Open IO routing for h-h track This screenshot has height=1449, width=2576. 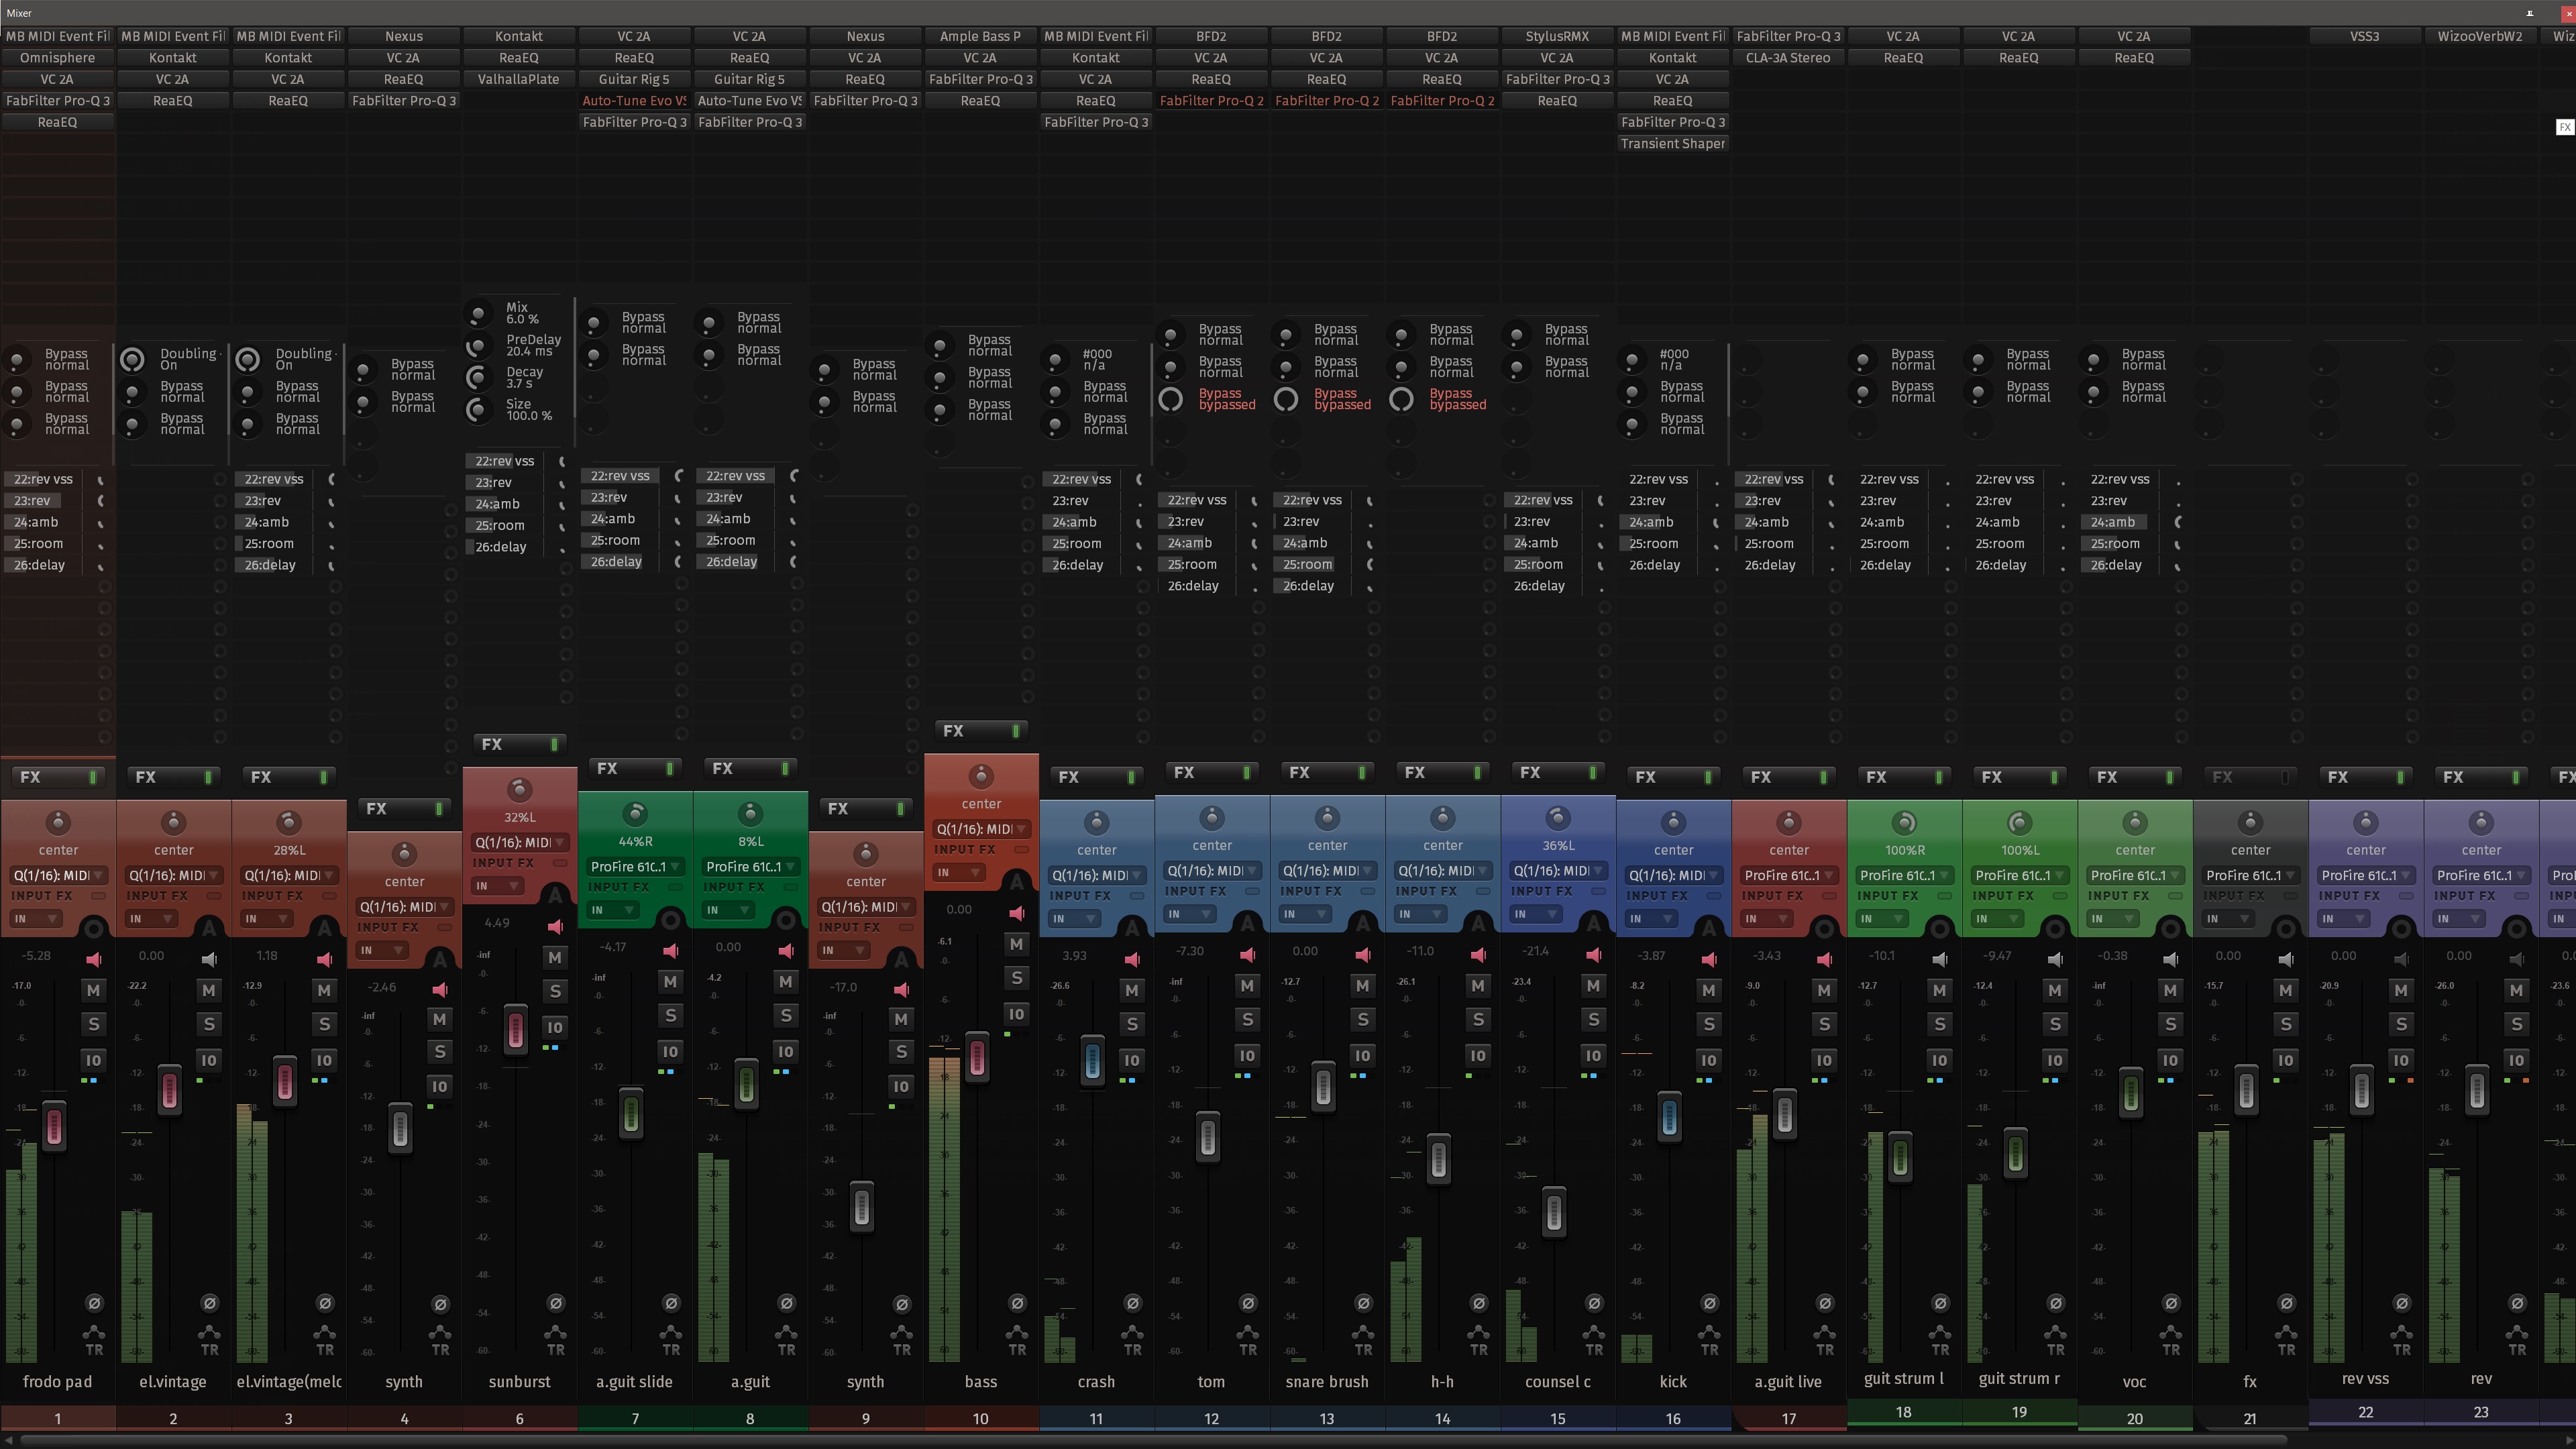(x=1478, y=1055)
